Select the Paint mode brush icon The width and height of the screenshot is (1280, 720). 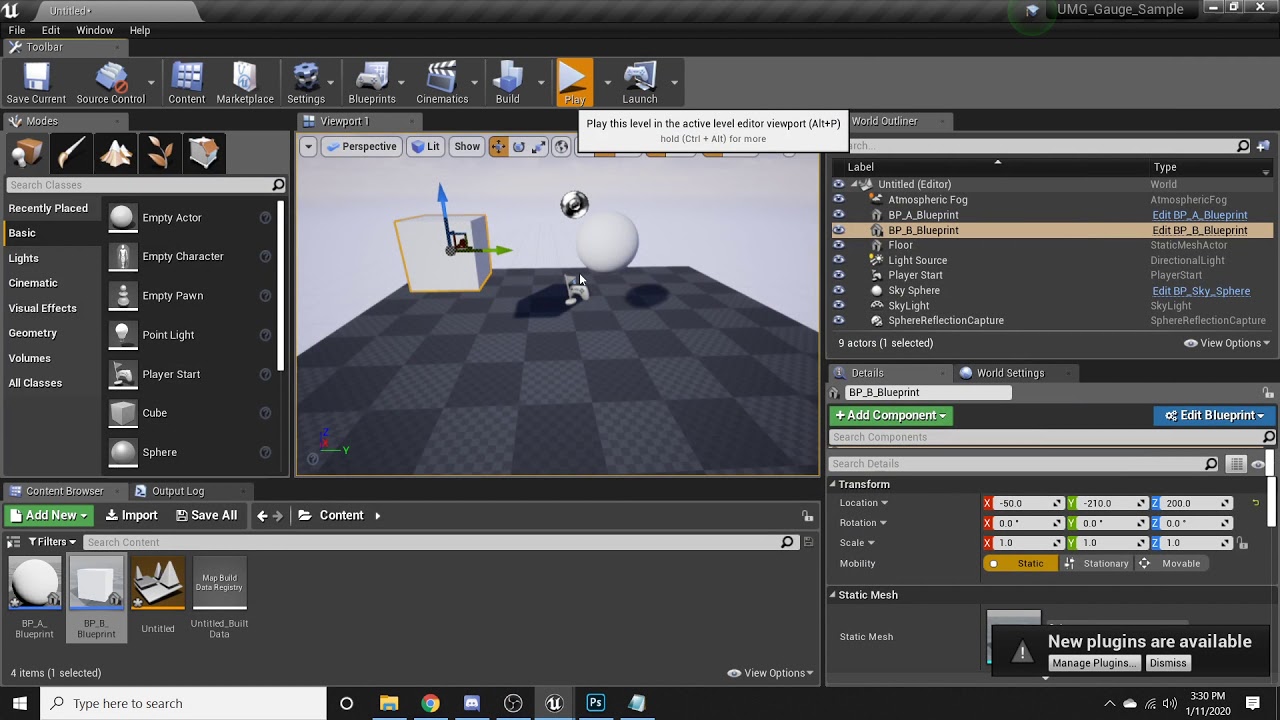pyautogui.click(x=71, y=153)
